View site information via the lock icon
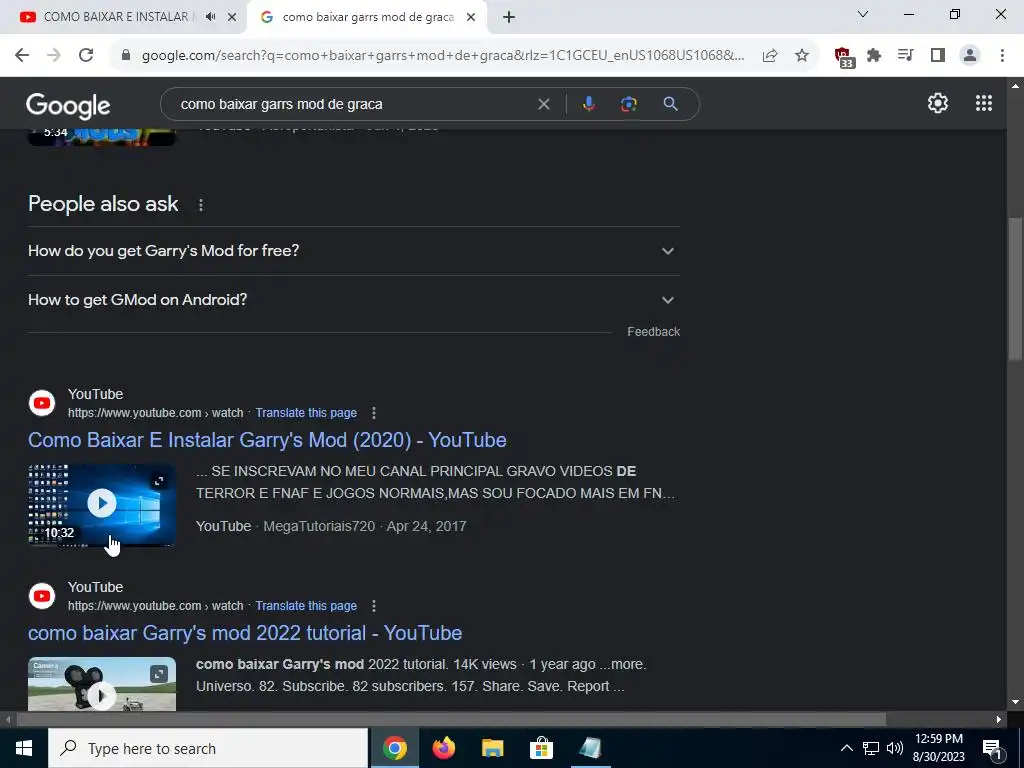The width and height of the screenshot is (1024, 768). (126, 55)
